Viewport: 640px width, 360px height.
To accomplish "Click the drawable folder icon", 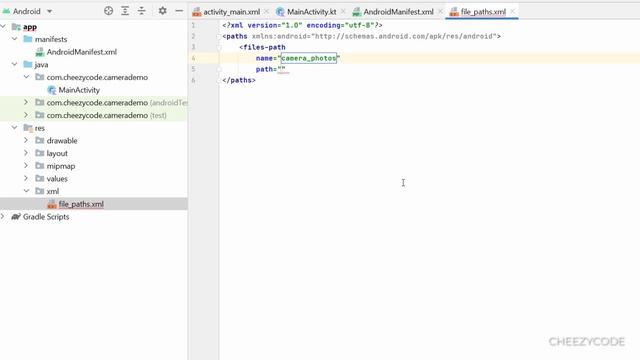I will click(40, 140).
